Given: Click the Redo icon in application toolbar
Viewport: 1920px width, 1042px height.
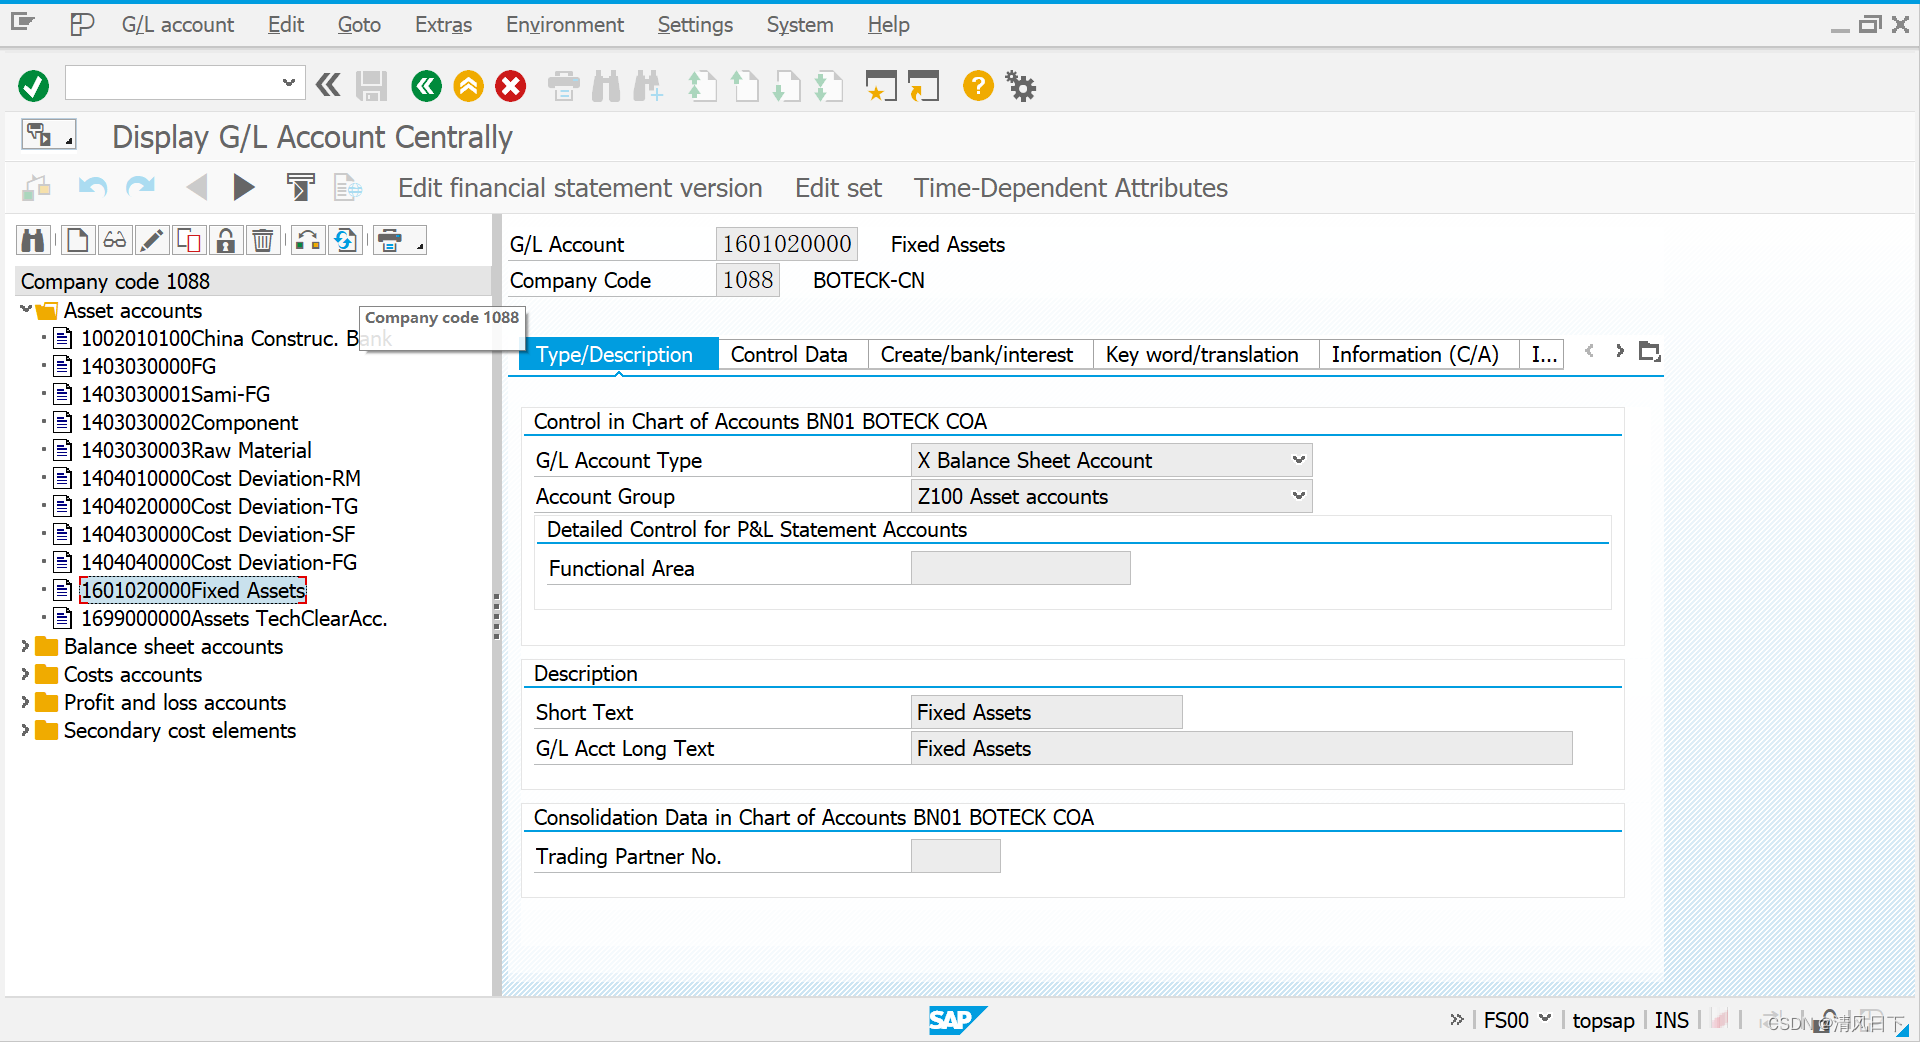Looking at the screenshot, I should coord(140,187).
